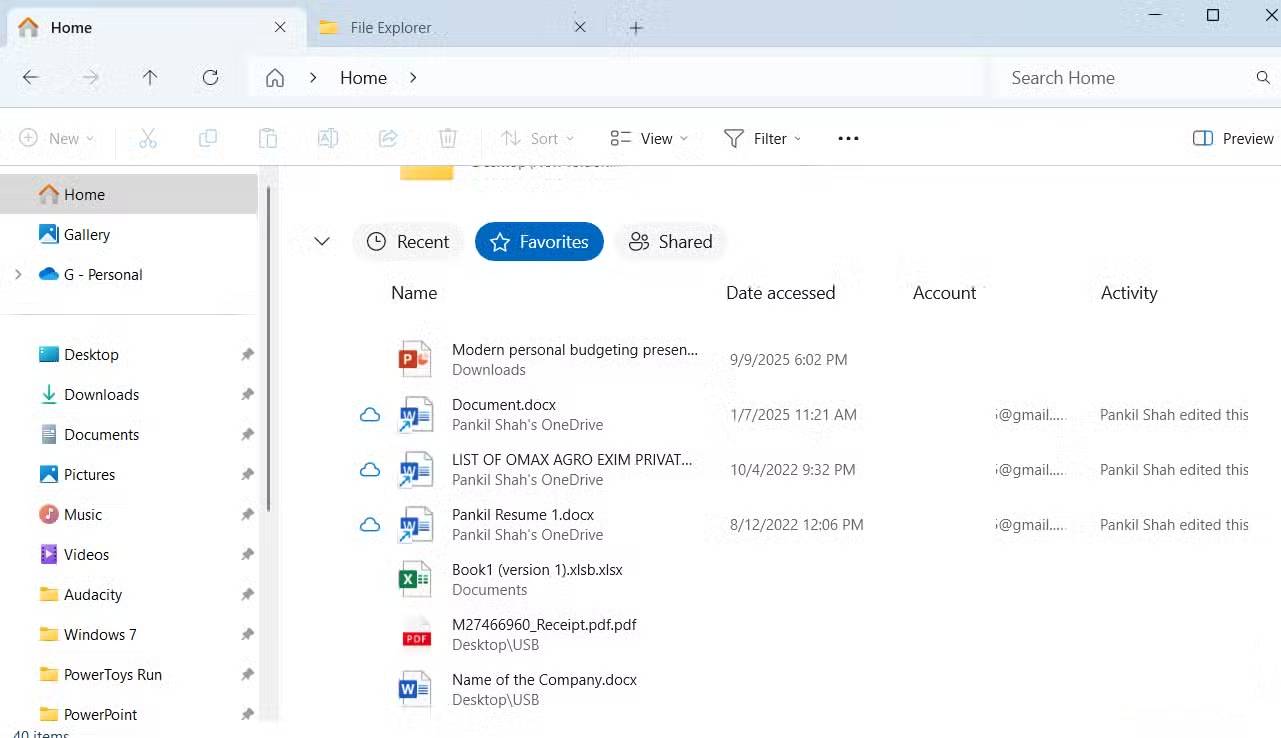Click the Up directory arrow icon
This screenshot has width=1281, height=738.
coord(150,78)
